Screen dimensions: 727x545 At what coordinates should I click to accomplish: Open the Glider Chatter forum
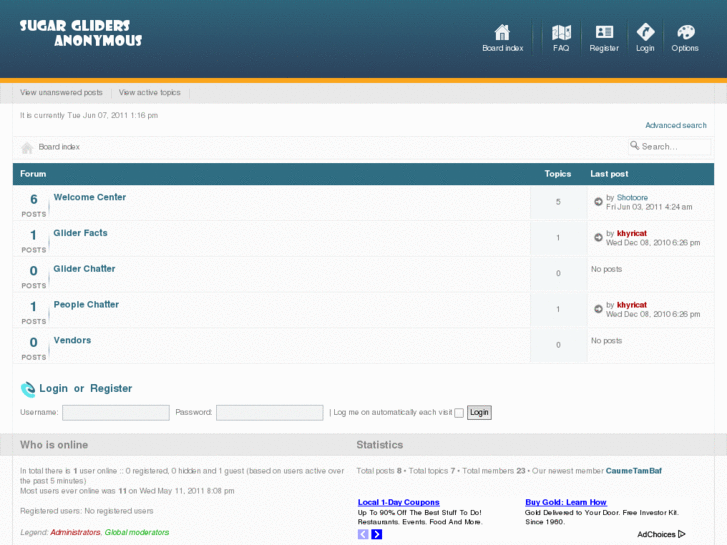pos(84,269)
